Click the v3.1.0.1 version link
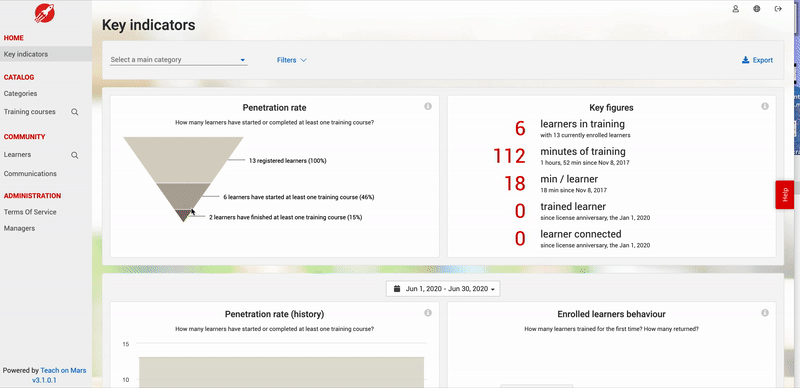This screenshot has width=800, height=388. pyautogui.click(x=44, y=380)
